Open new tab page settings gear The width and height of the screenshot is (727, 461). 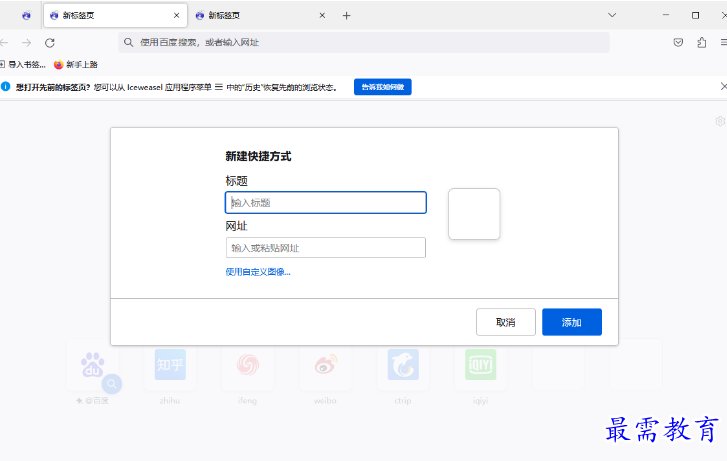click(x=720, y=121)
